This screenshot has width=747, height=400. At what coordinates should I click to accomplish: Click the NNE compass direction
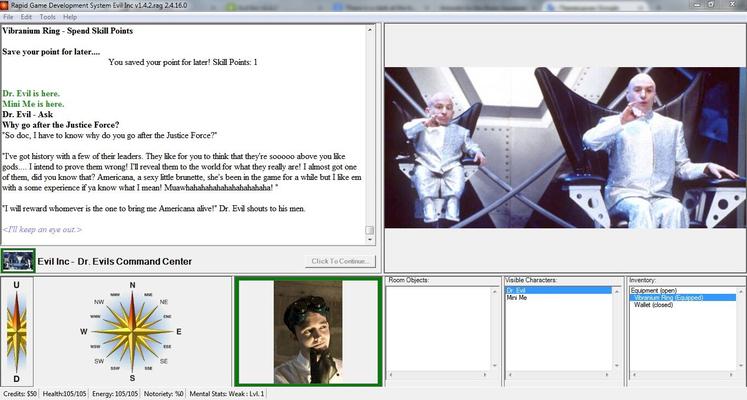[x=149, y=295]
